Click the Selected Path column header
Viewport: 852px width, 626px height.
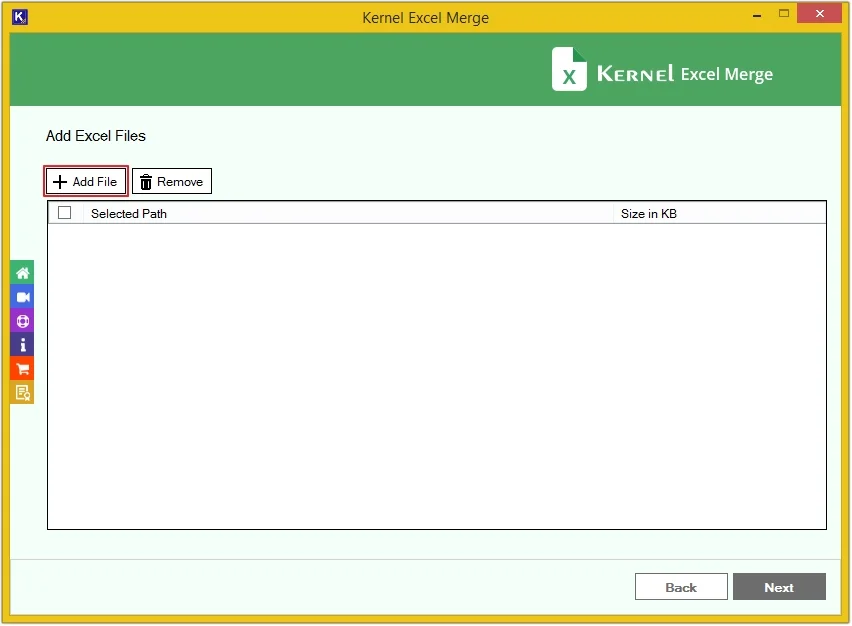tap(348, 214)
